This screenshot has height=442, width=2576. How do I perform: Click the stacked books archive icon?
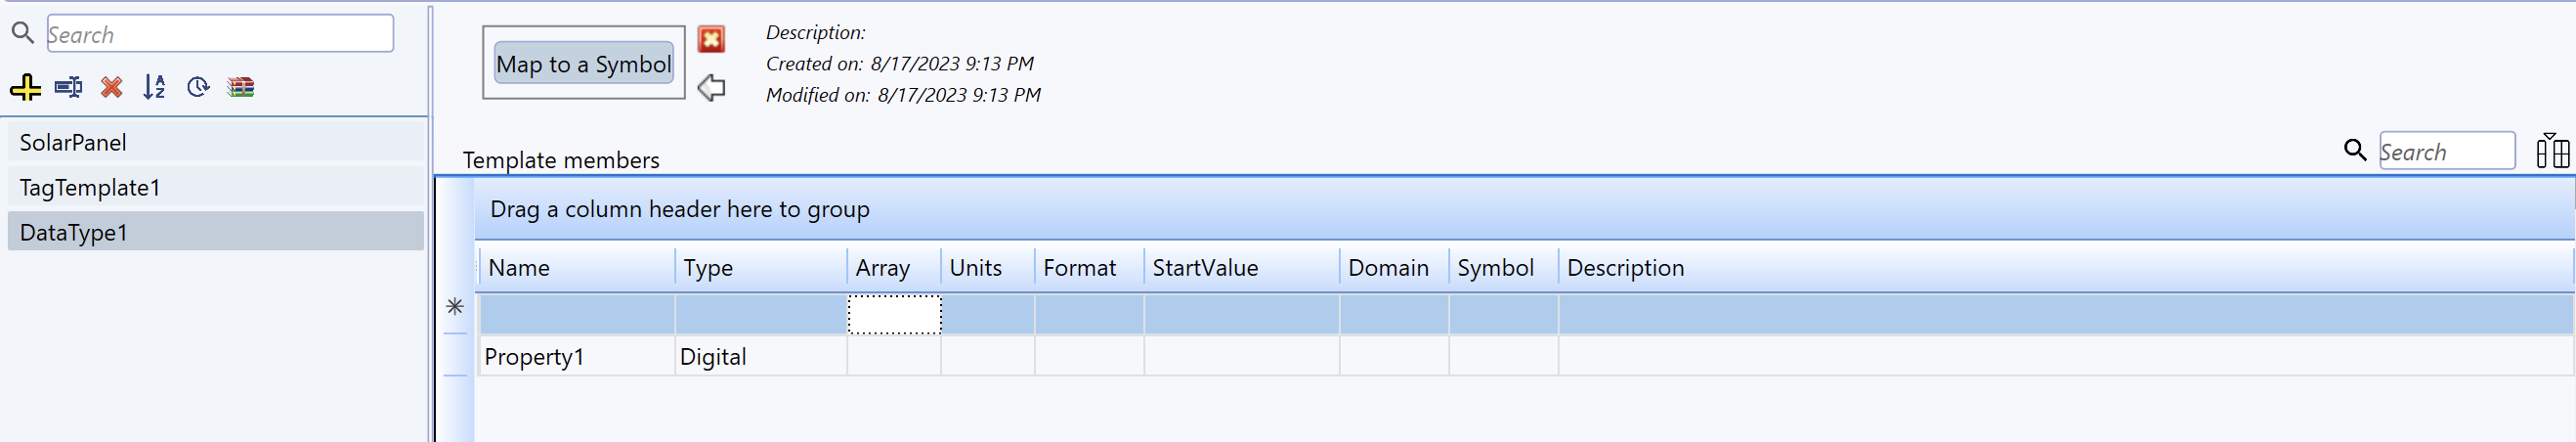241,88
